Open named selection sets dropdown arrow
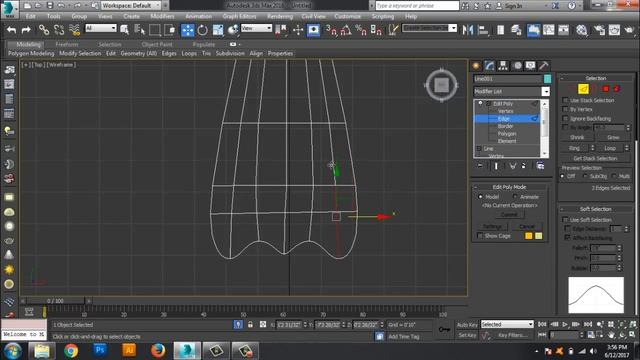Screen dimensions: 640x360 point(453,28)
